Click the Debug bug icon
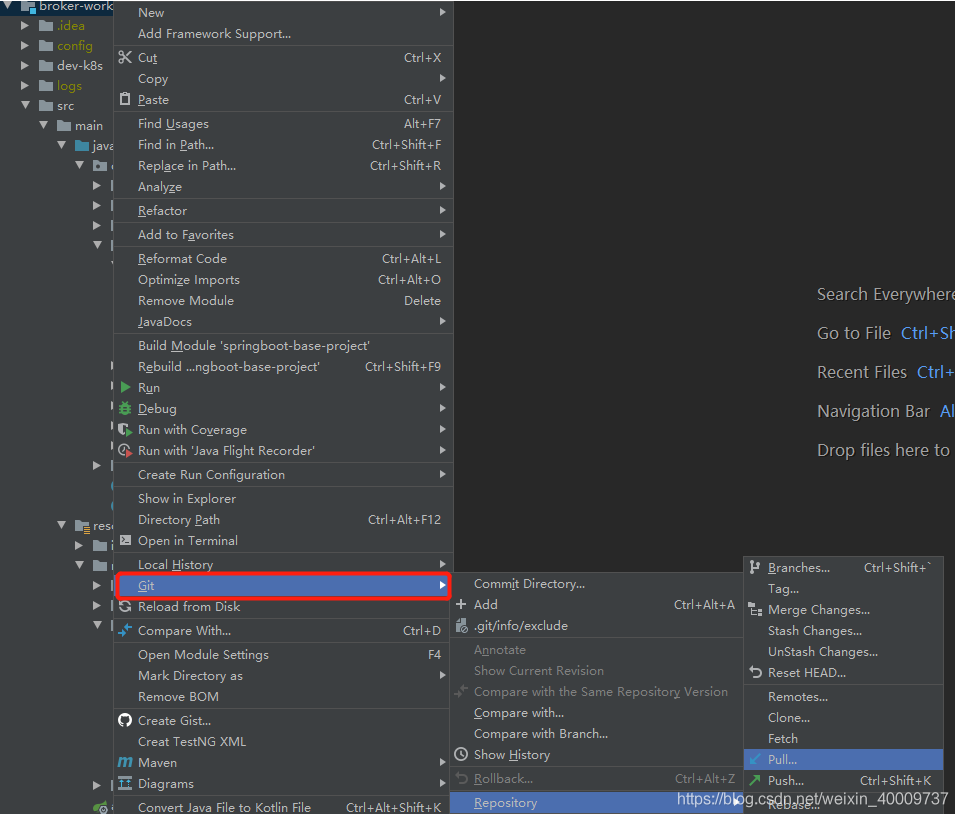 tap(125, 408)
